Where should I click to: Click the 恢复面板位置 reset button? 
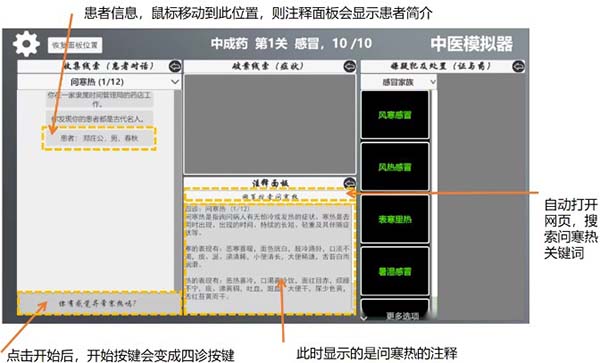pyautogui.click(x=75, y=45)
